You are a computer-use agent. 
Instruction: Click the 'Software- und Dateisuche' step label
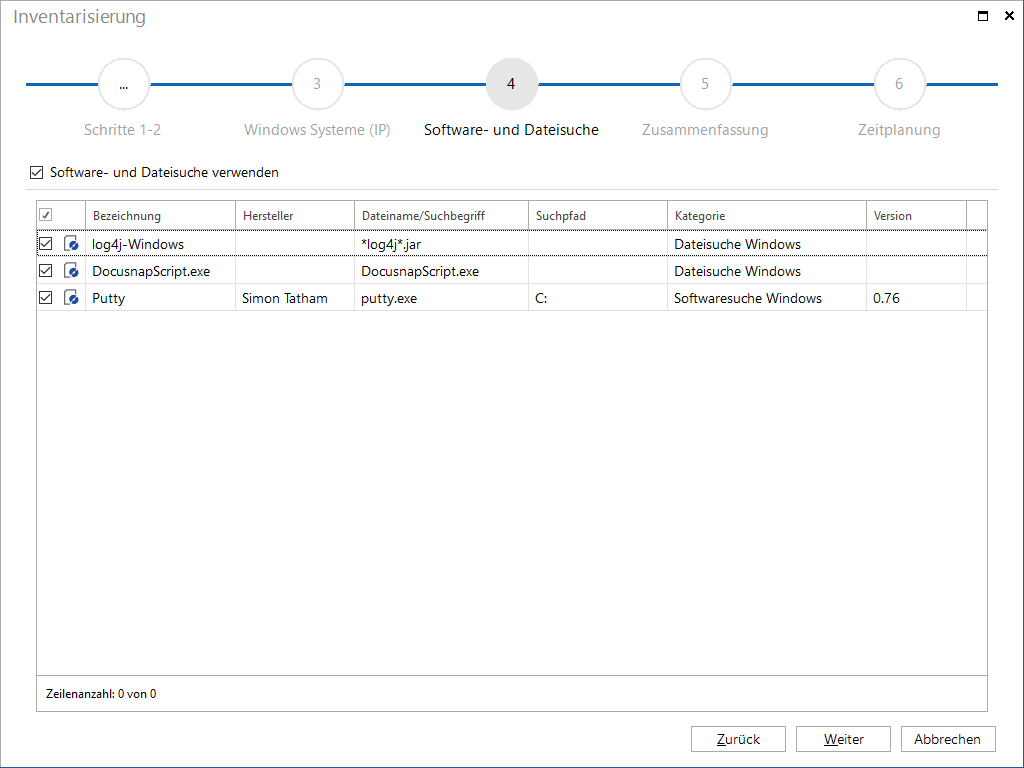(x=511, y=130)
